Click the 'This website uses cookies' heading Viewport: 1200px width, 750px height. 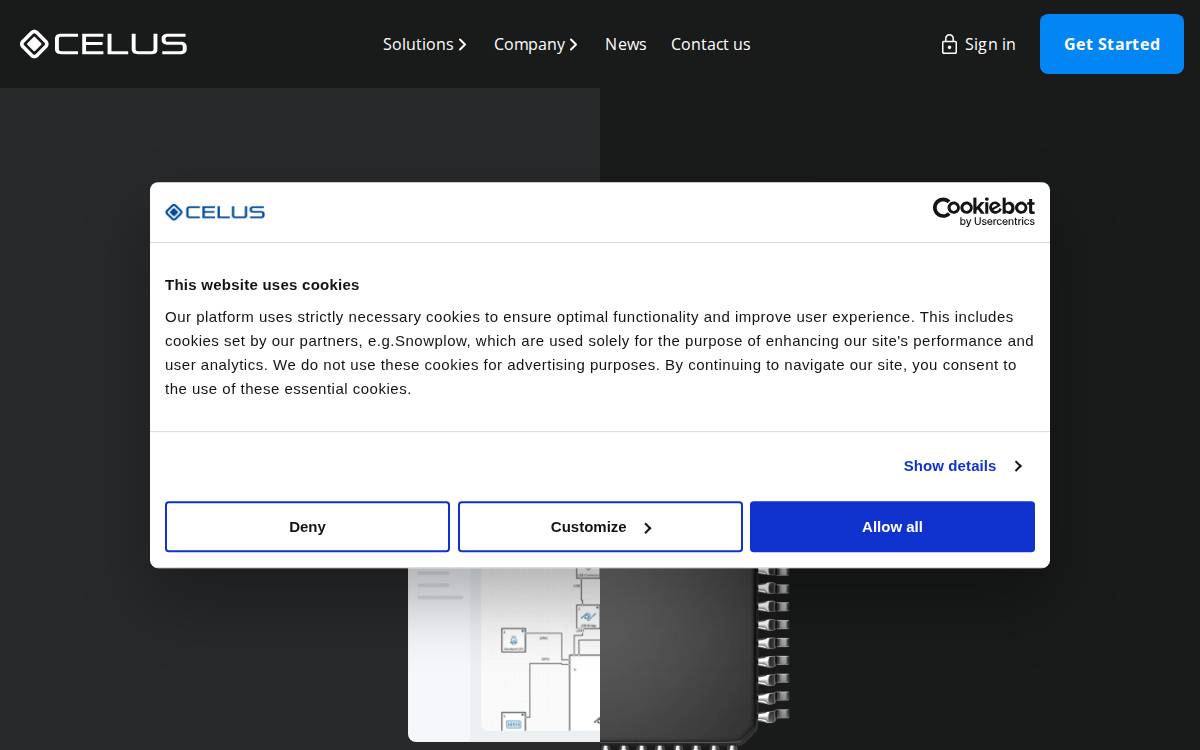[262, 285]
